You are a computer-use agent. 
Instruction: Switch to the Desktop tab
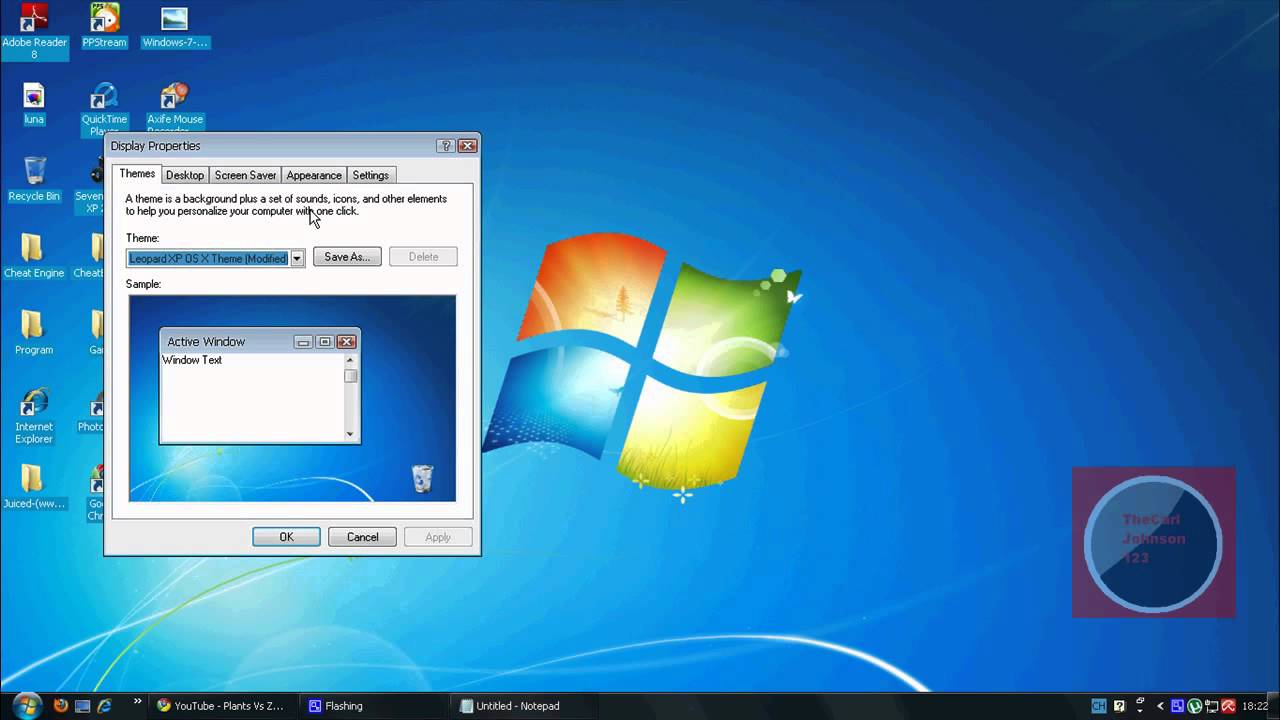point(185,175)
